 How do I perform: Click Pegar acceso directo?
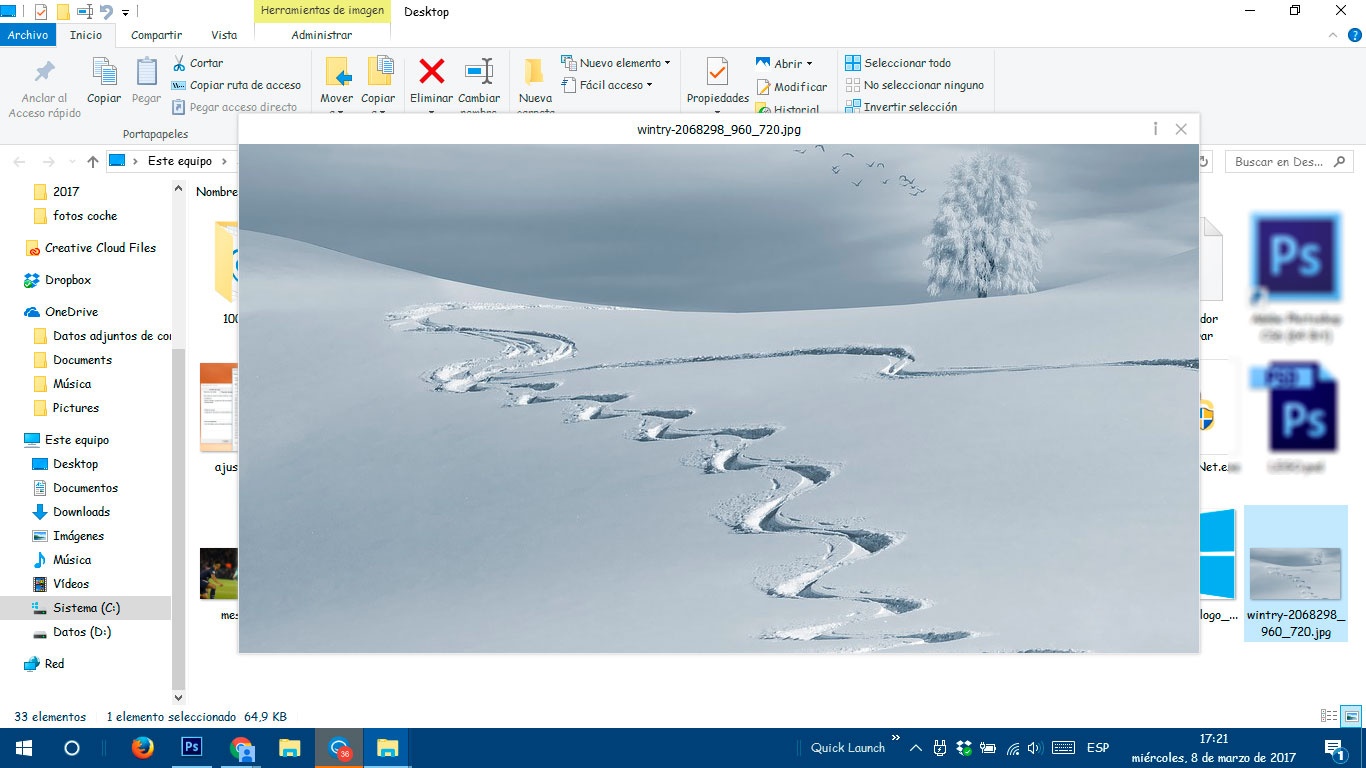pos(234,107)
